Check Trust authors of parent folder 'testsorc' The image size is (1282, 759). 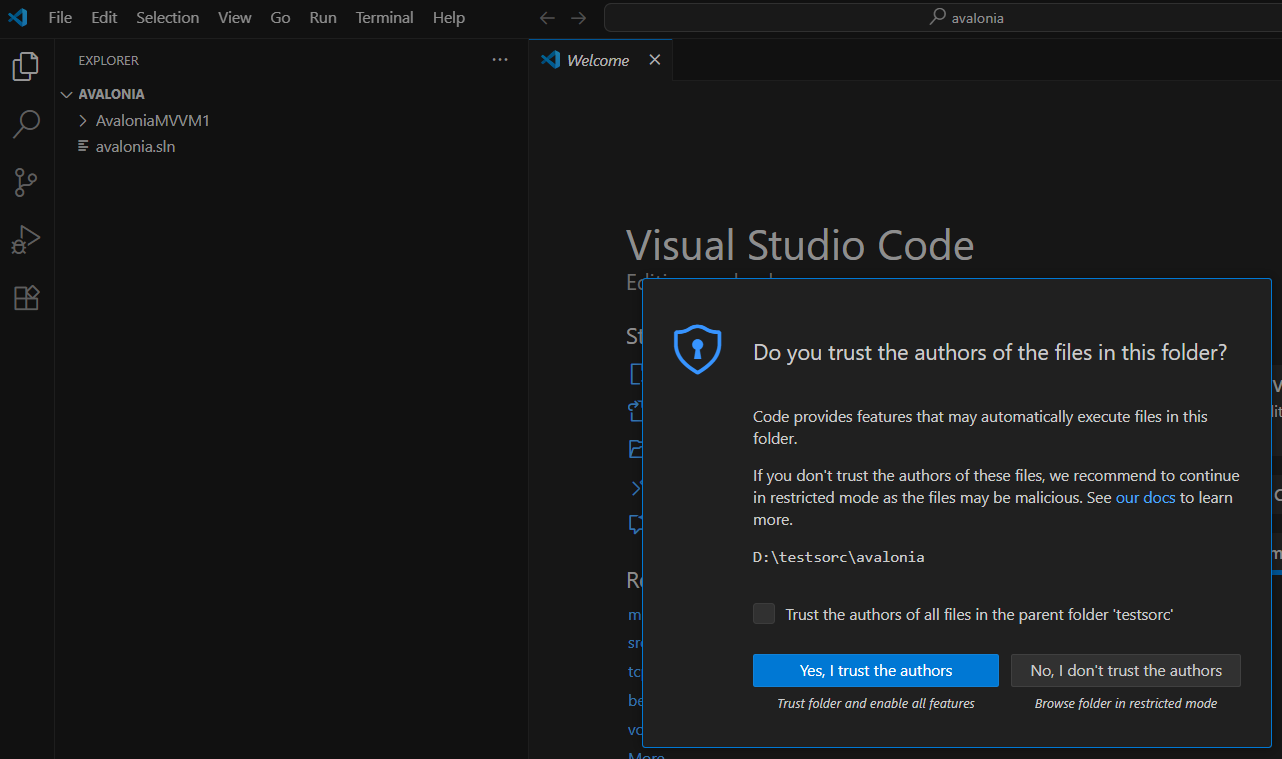(764, 614)
